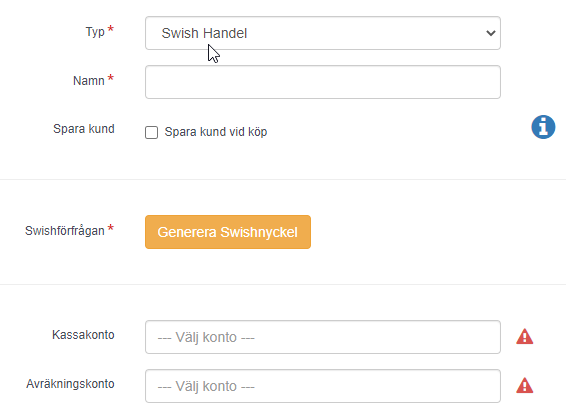Click the Avräkningskonto red warning triangle
Viewport: 566px width, 408px height.
(x=524, y=385)
